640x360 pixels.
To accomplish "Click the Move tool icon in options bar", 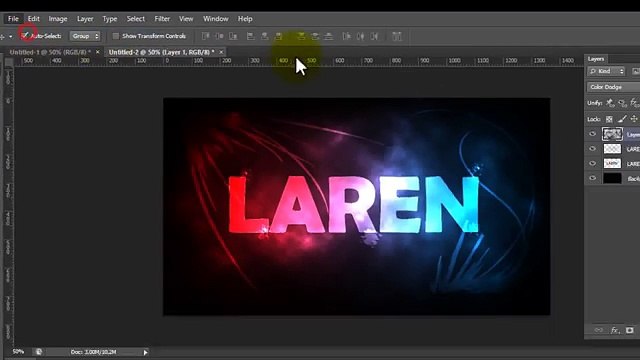I will tap(2, 36).
